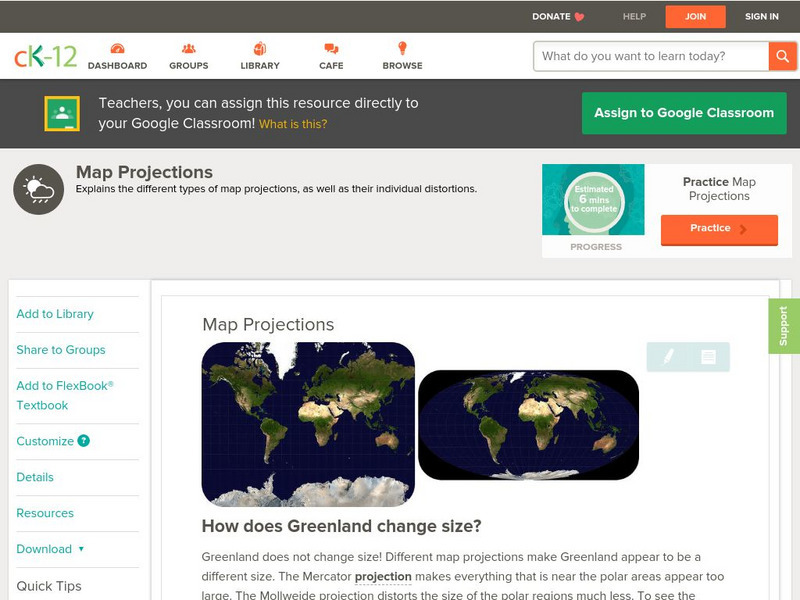Click the 'Quick Tips' sidebar heading

tap(49, 586)
